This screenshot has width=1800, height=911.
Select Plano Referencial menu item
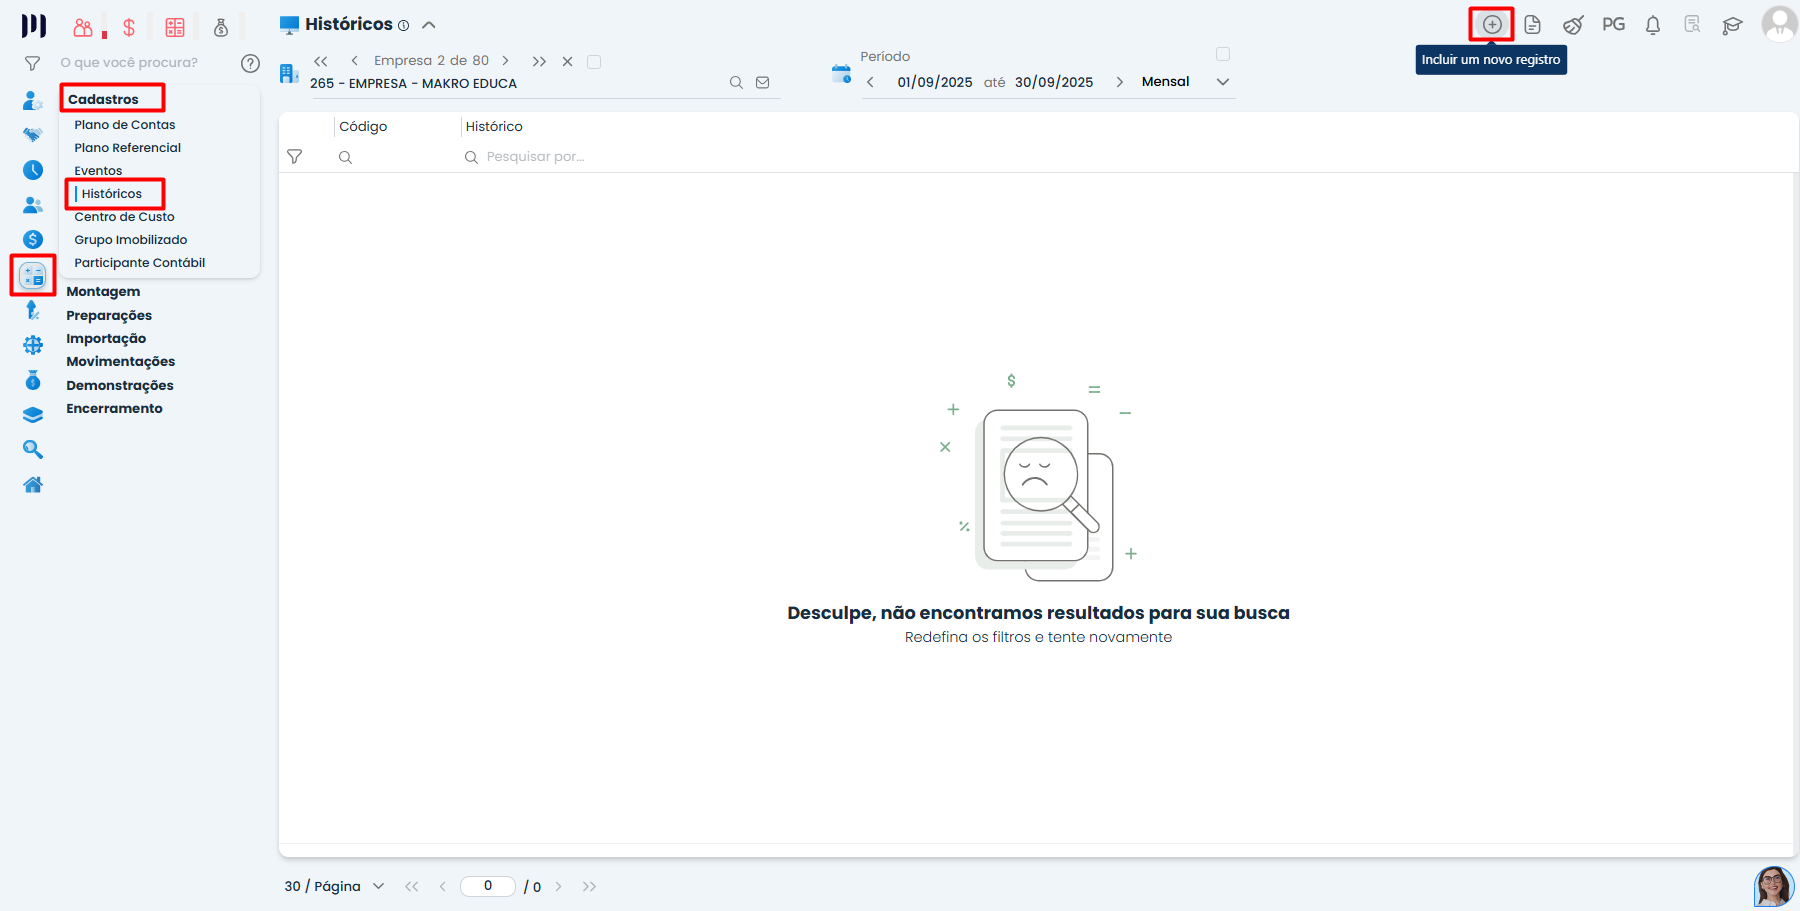(128, 148)
